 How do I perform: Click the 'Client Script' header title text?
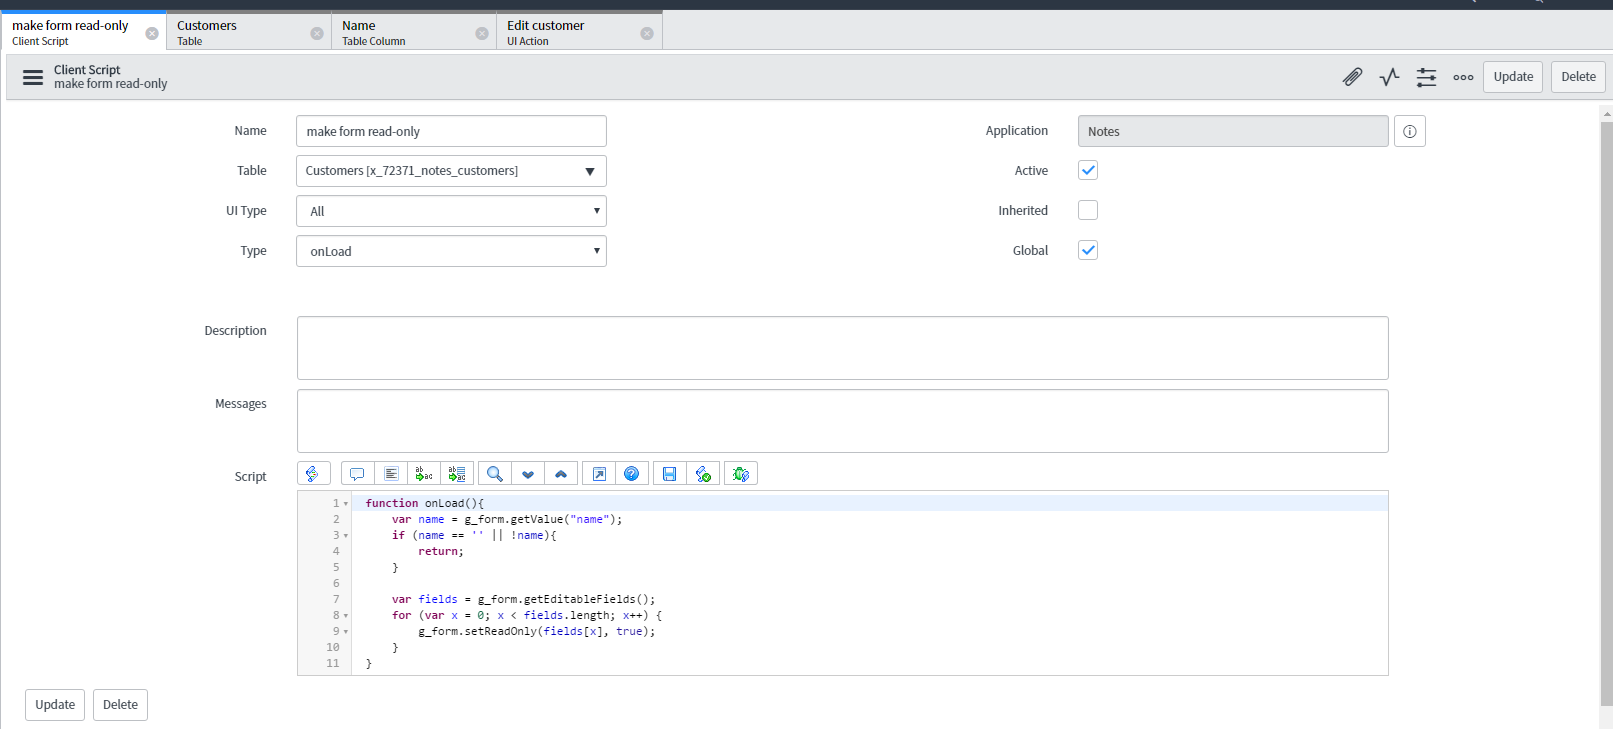87,70
